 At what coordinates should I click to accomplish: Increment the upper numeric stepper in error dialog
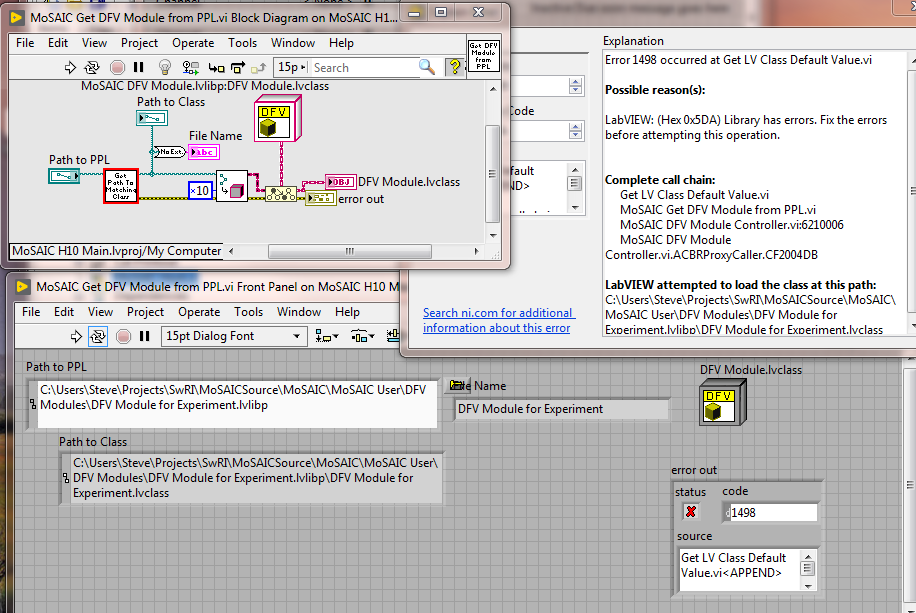tap(575, 82)
